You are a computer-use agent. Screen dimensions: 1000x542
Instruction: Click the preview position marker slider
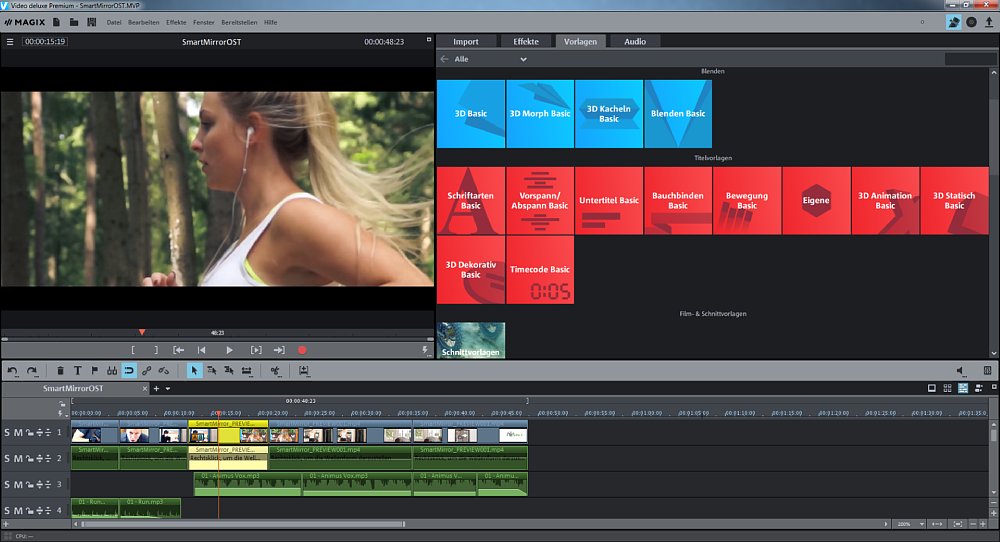pos(142,332)
